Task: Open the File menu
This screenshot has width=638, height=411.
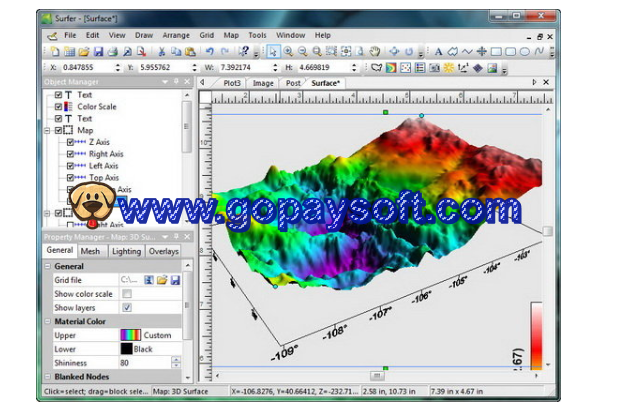Action: click(70, 35)
